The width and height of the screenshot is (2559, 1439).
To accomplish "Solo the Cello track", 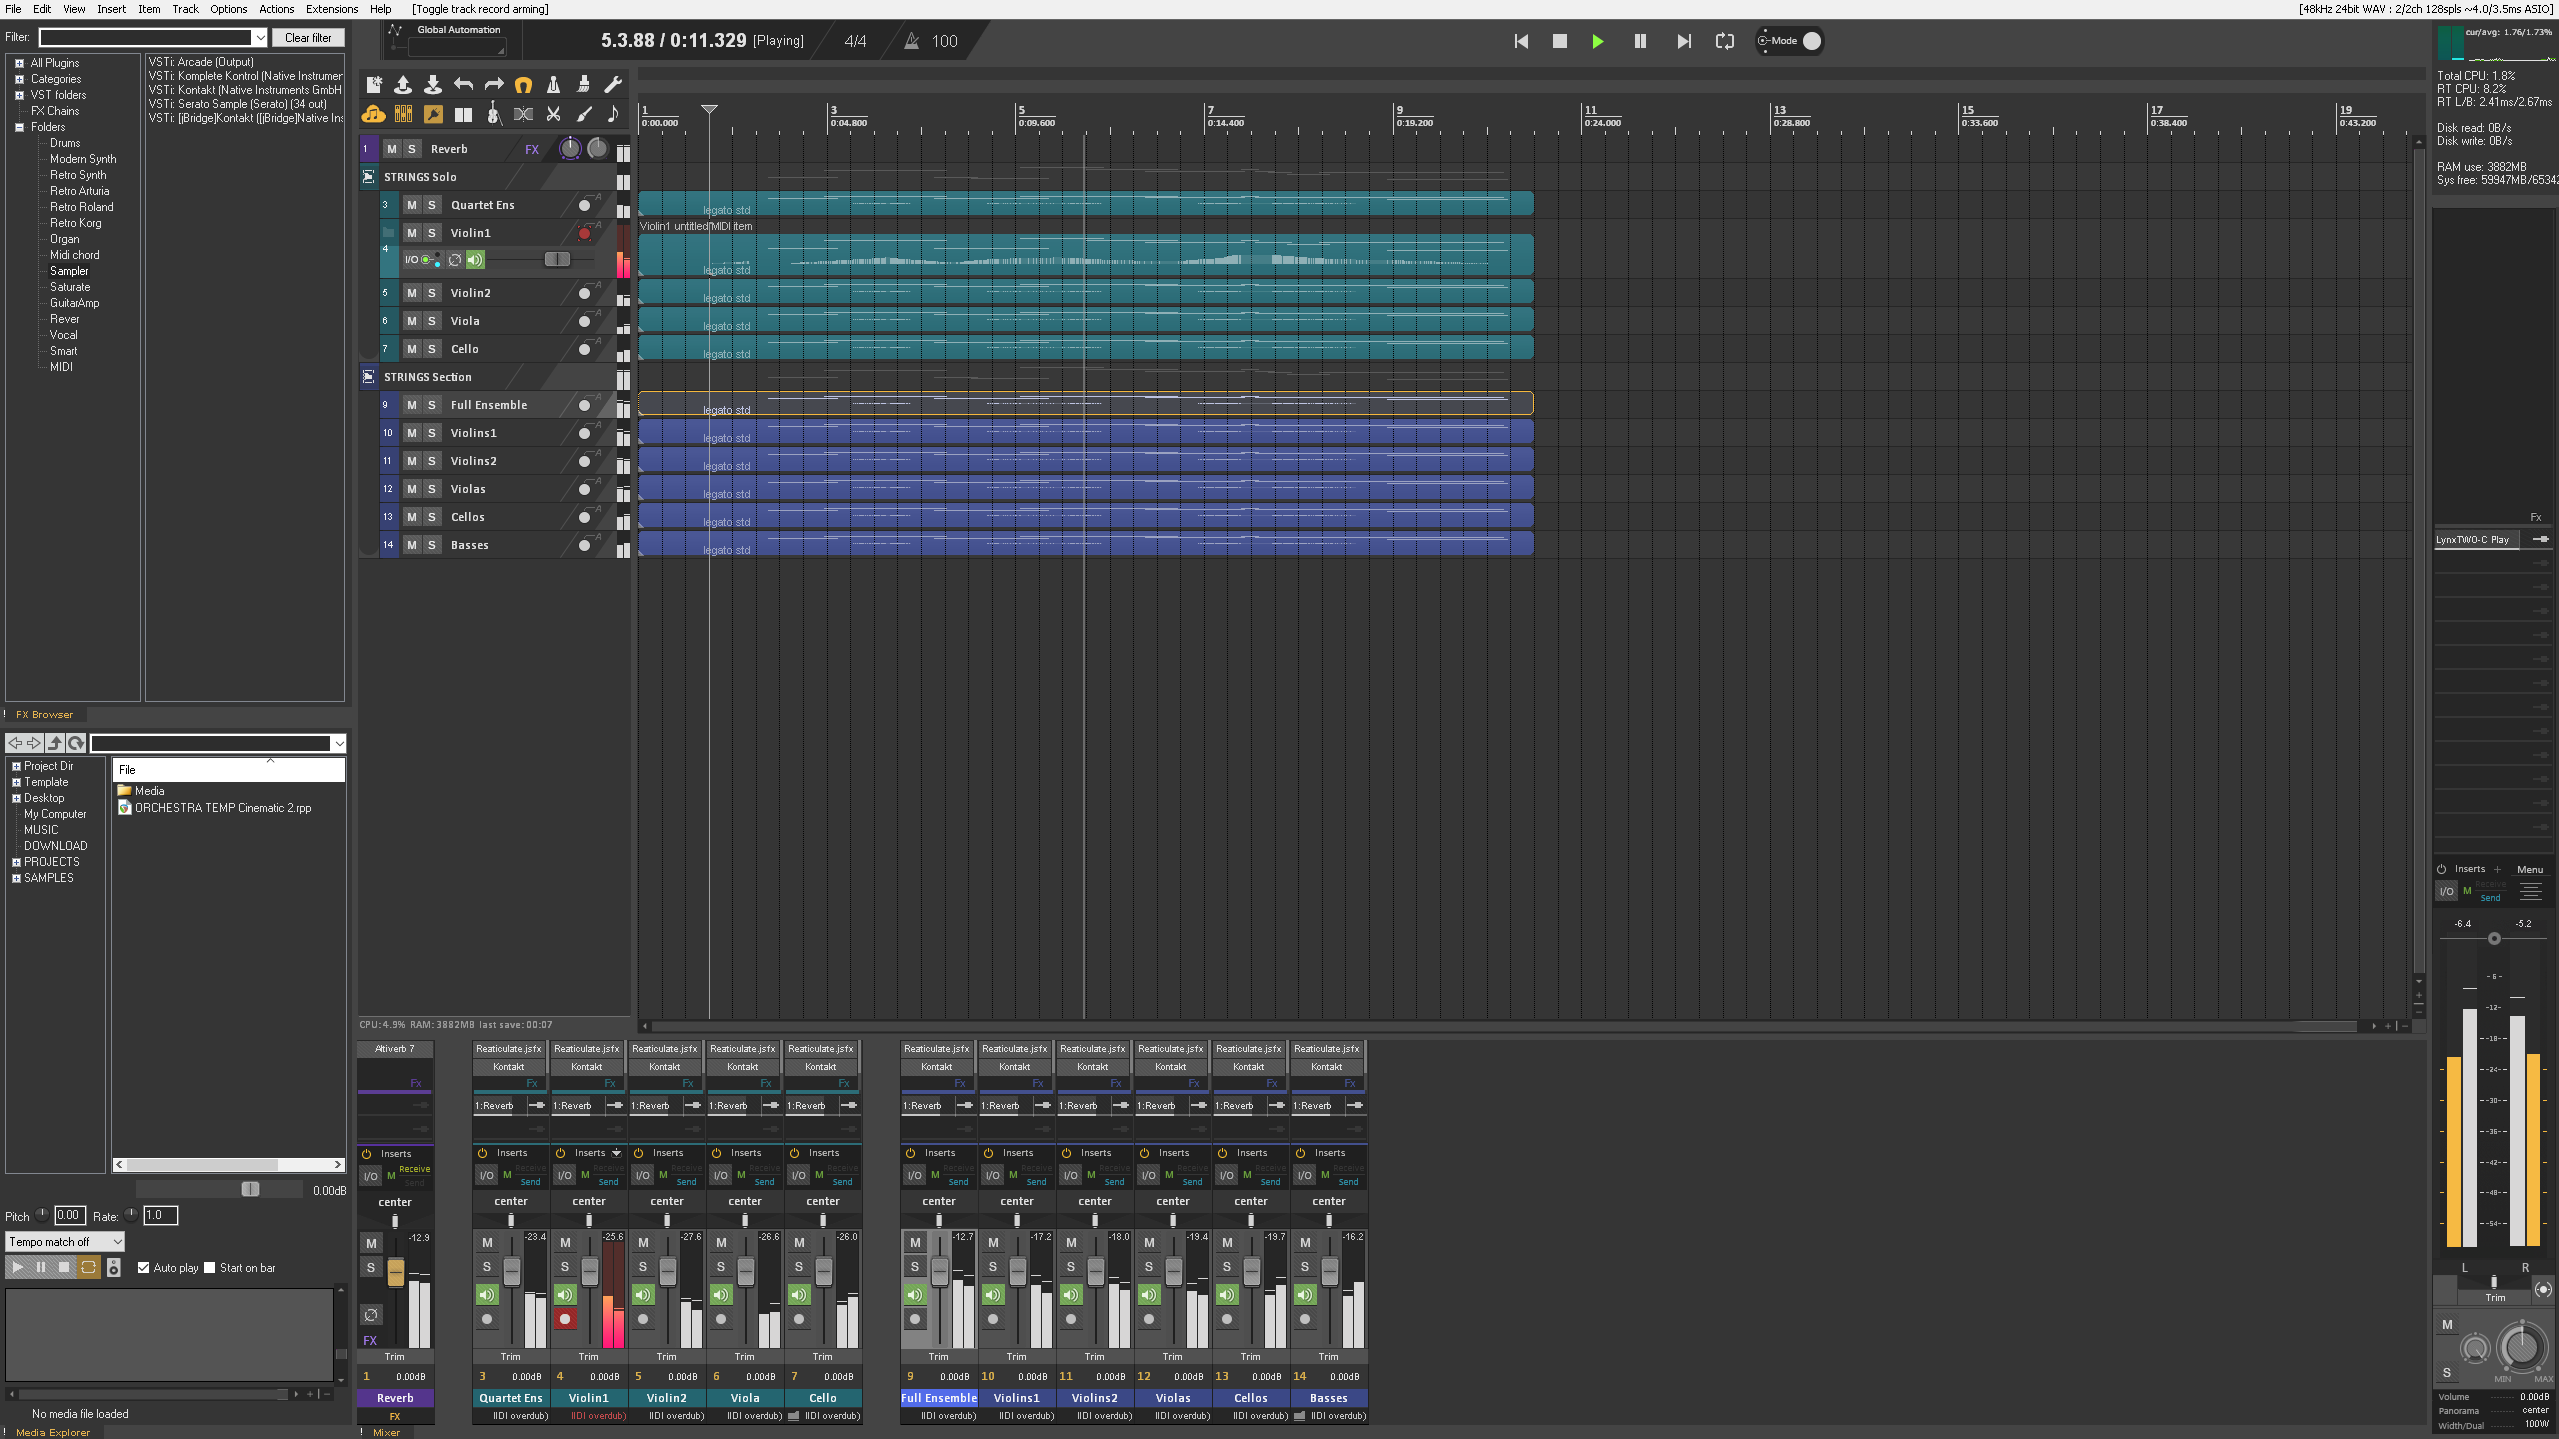I will pyautogui.click(x=432, y=349).
